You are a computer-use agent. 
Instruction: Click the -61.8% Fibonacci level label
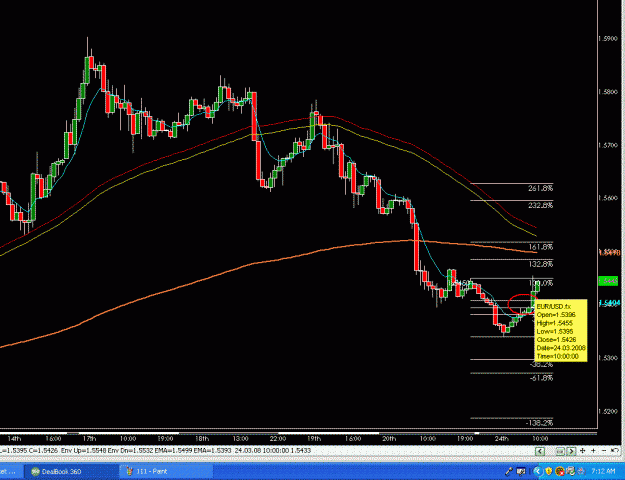541,378
